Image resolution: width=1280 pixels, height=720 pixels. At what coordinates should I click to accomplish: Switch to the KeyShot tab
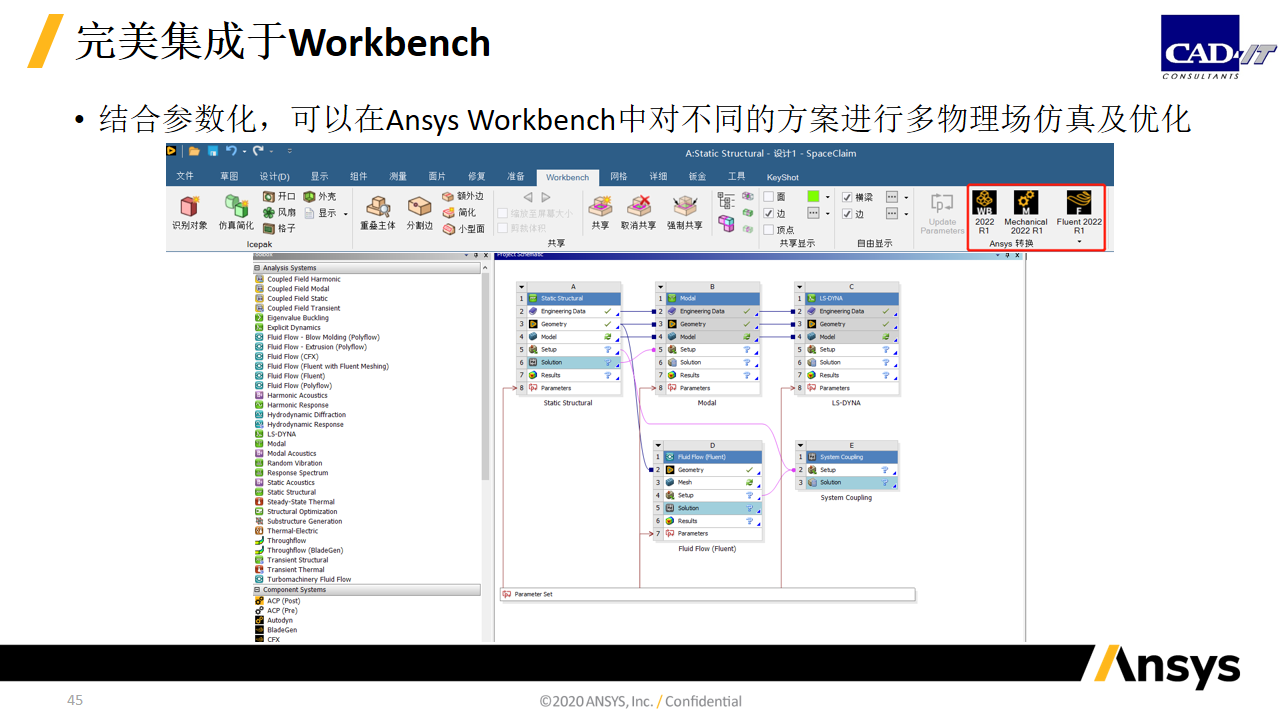coord(783,177)
